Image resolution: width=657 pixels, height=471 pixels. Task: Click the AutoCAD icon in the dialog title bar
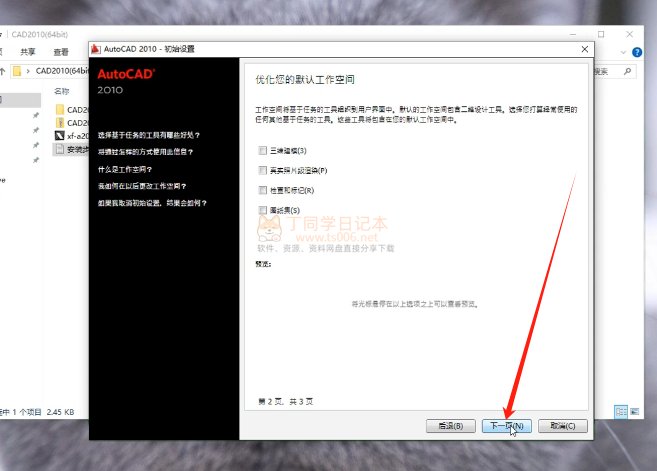[96, 49]
